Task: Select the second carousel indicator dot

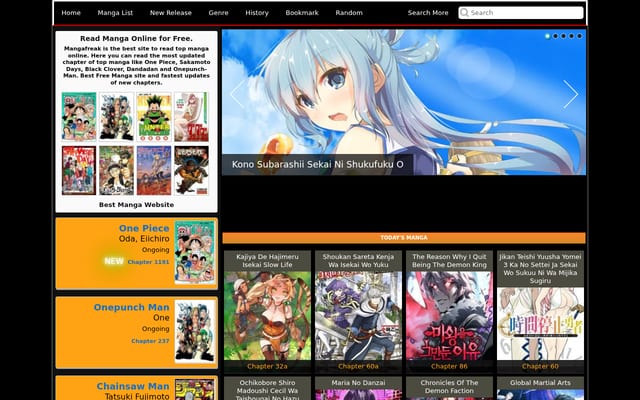Action: click(555, 36)
